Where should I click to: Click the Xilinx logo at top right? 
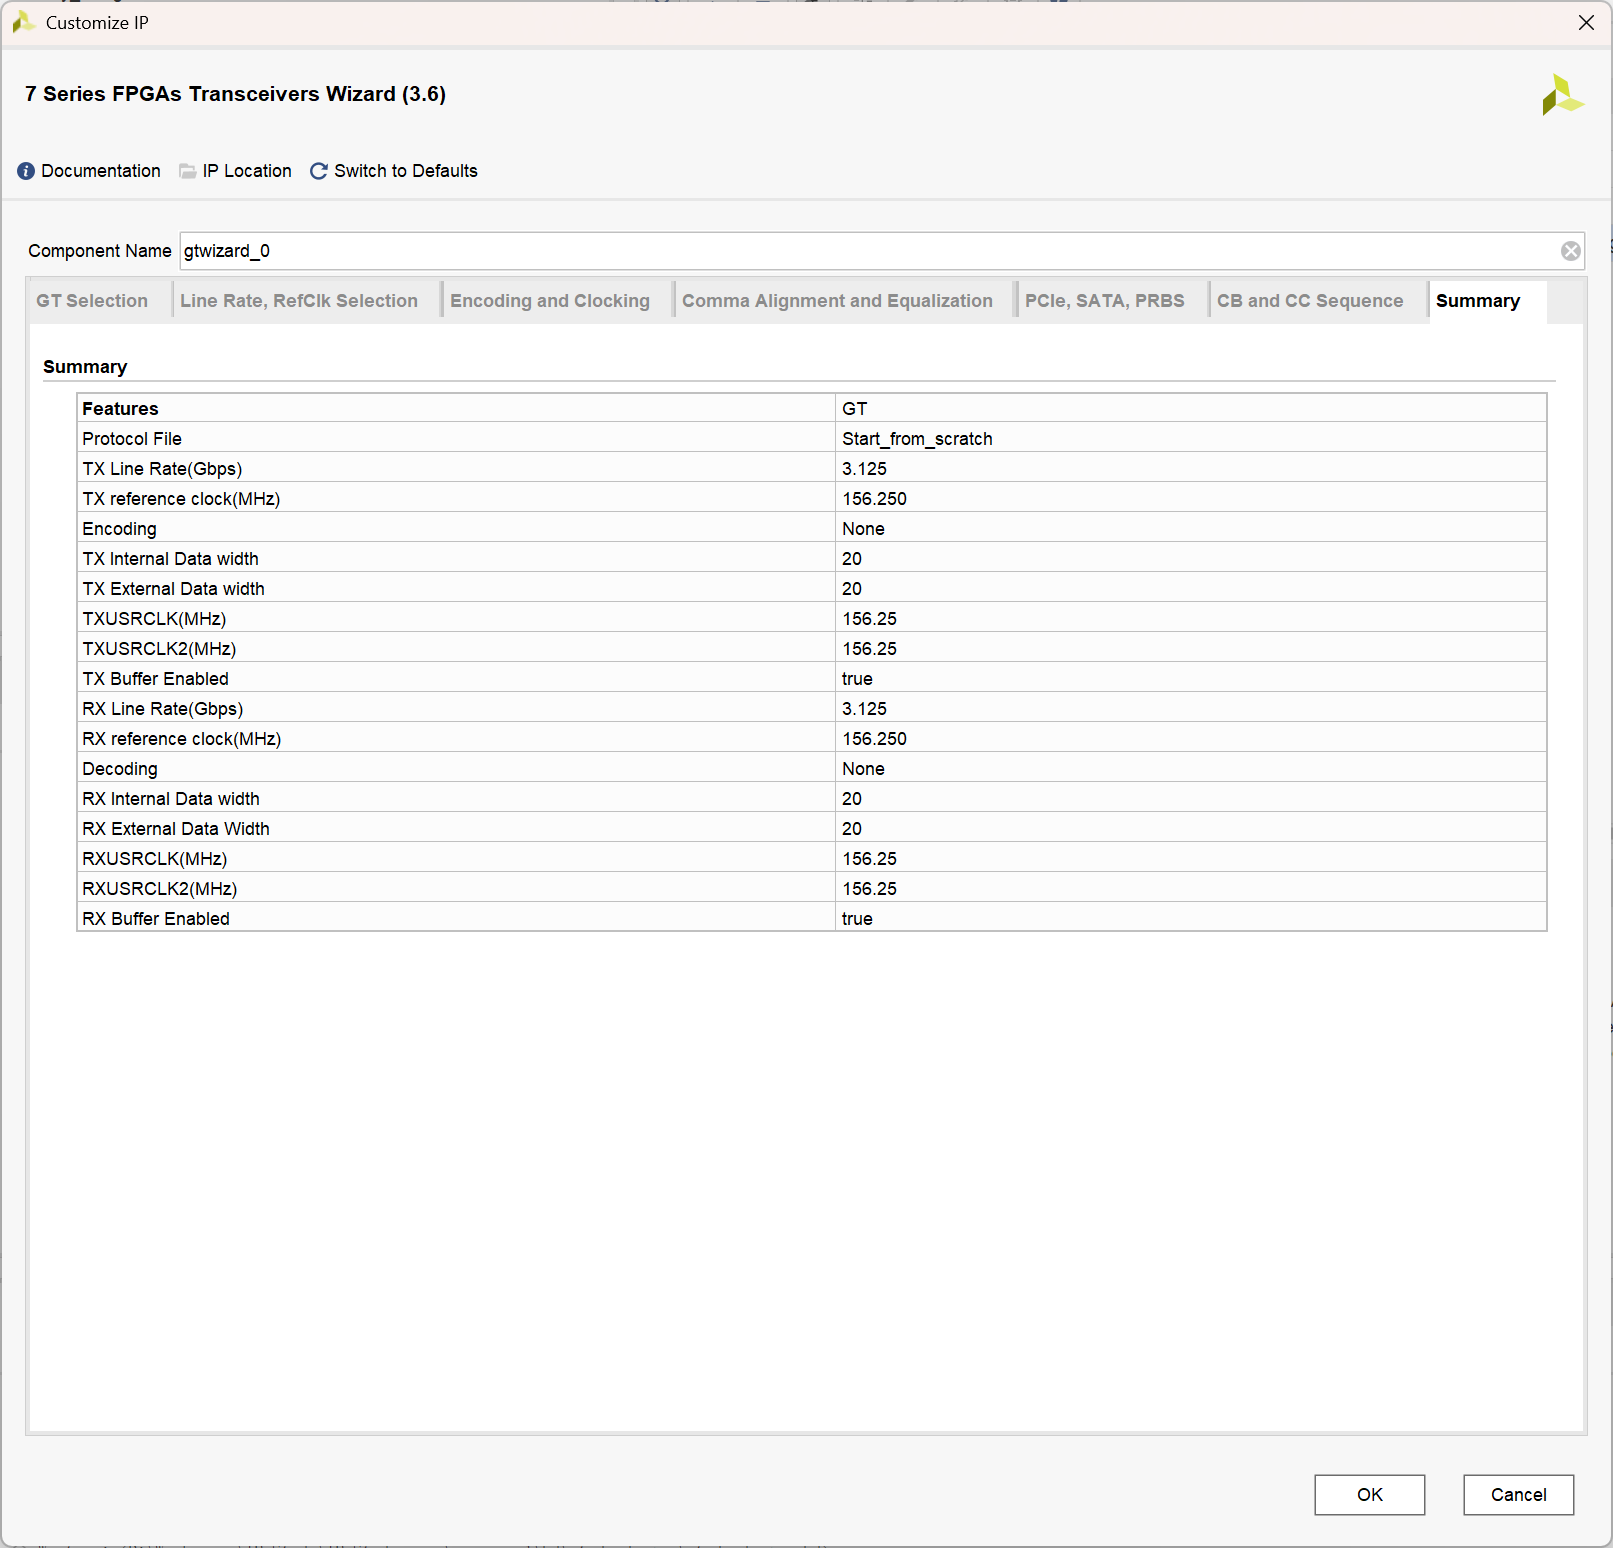[x=1562, y=95]
